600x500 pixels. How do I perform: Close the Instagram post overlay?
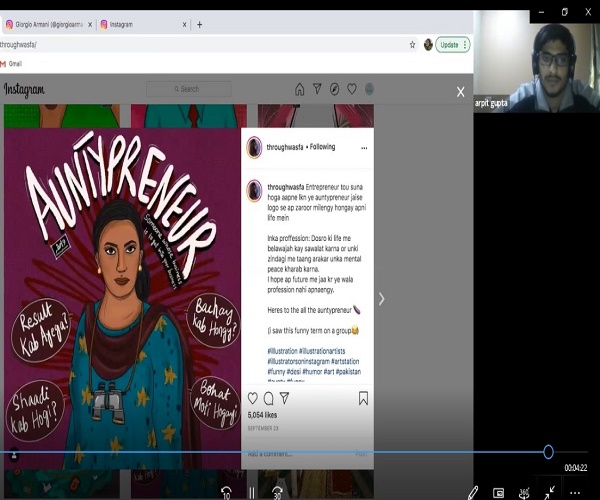461,92
